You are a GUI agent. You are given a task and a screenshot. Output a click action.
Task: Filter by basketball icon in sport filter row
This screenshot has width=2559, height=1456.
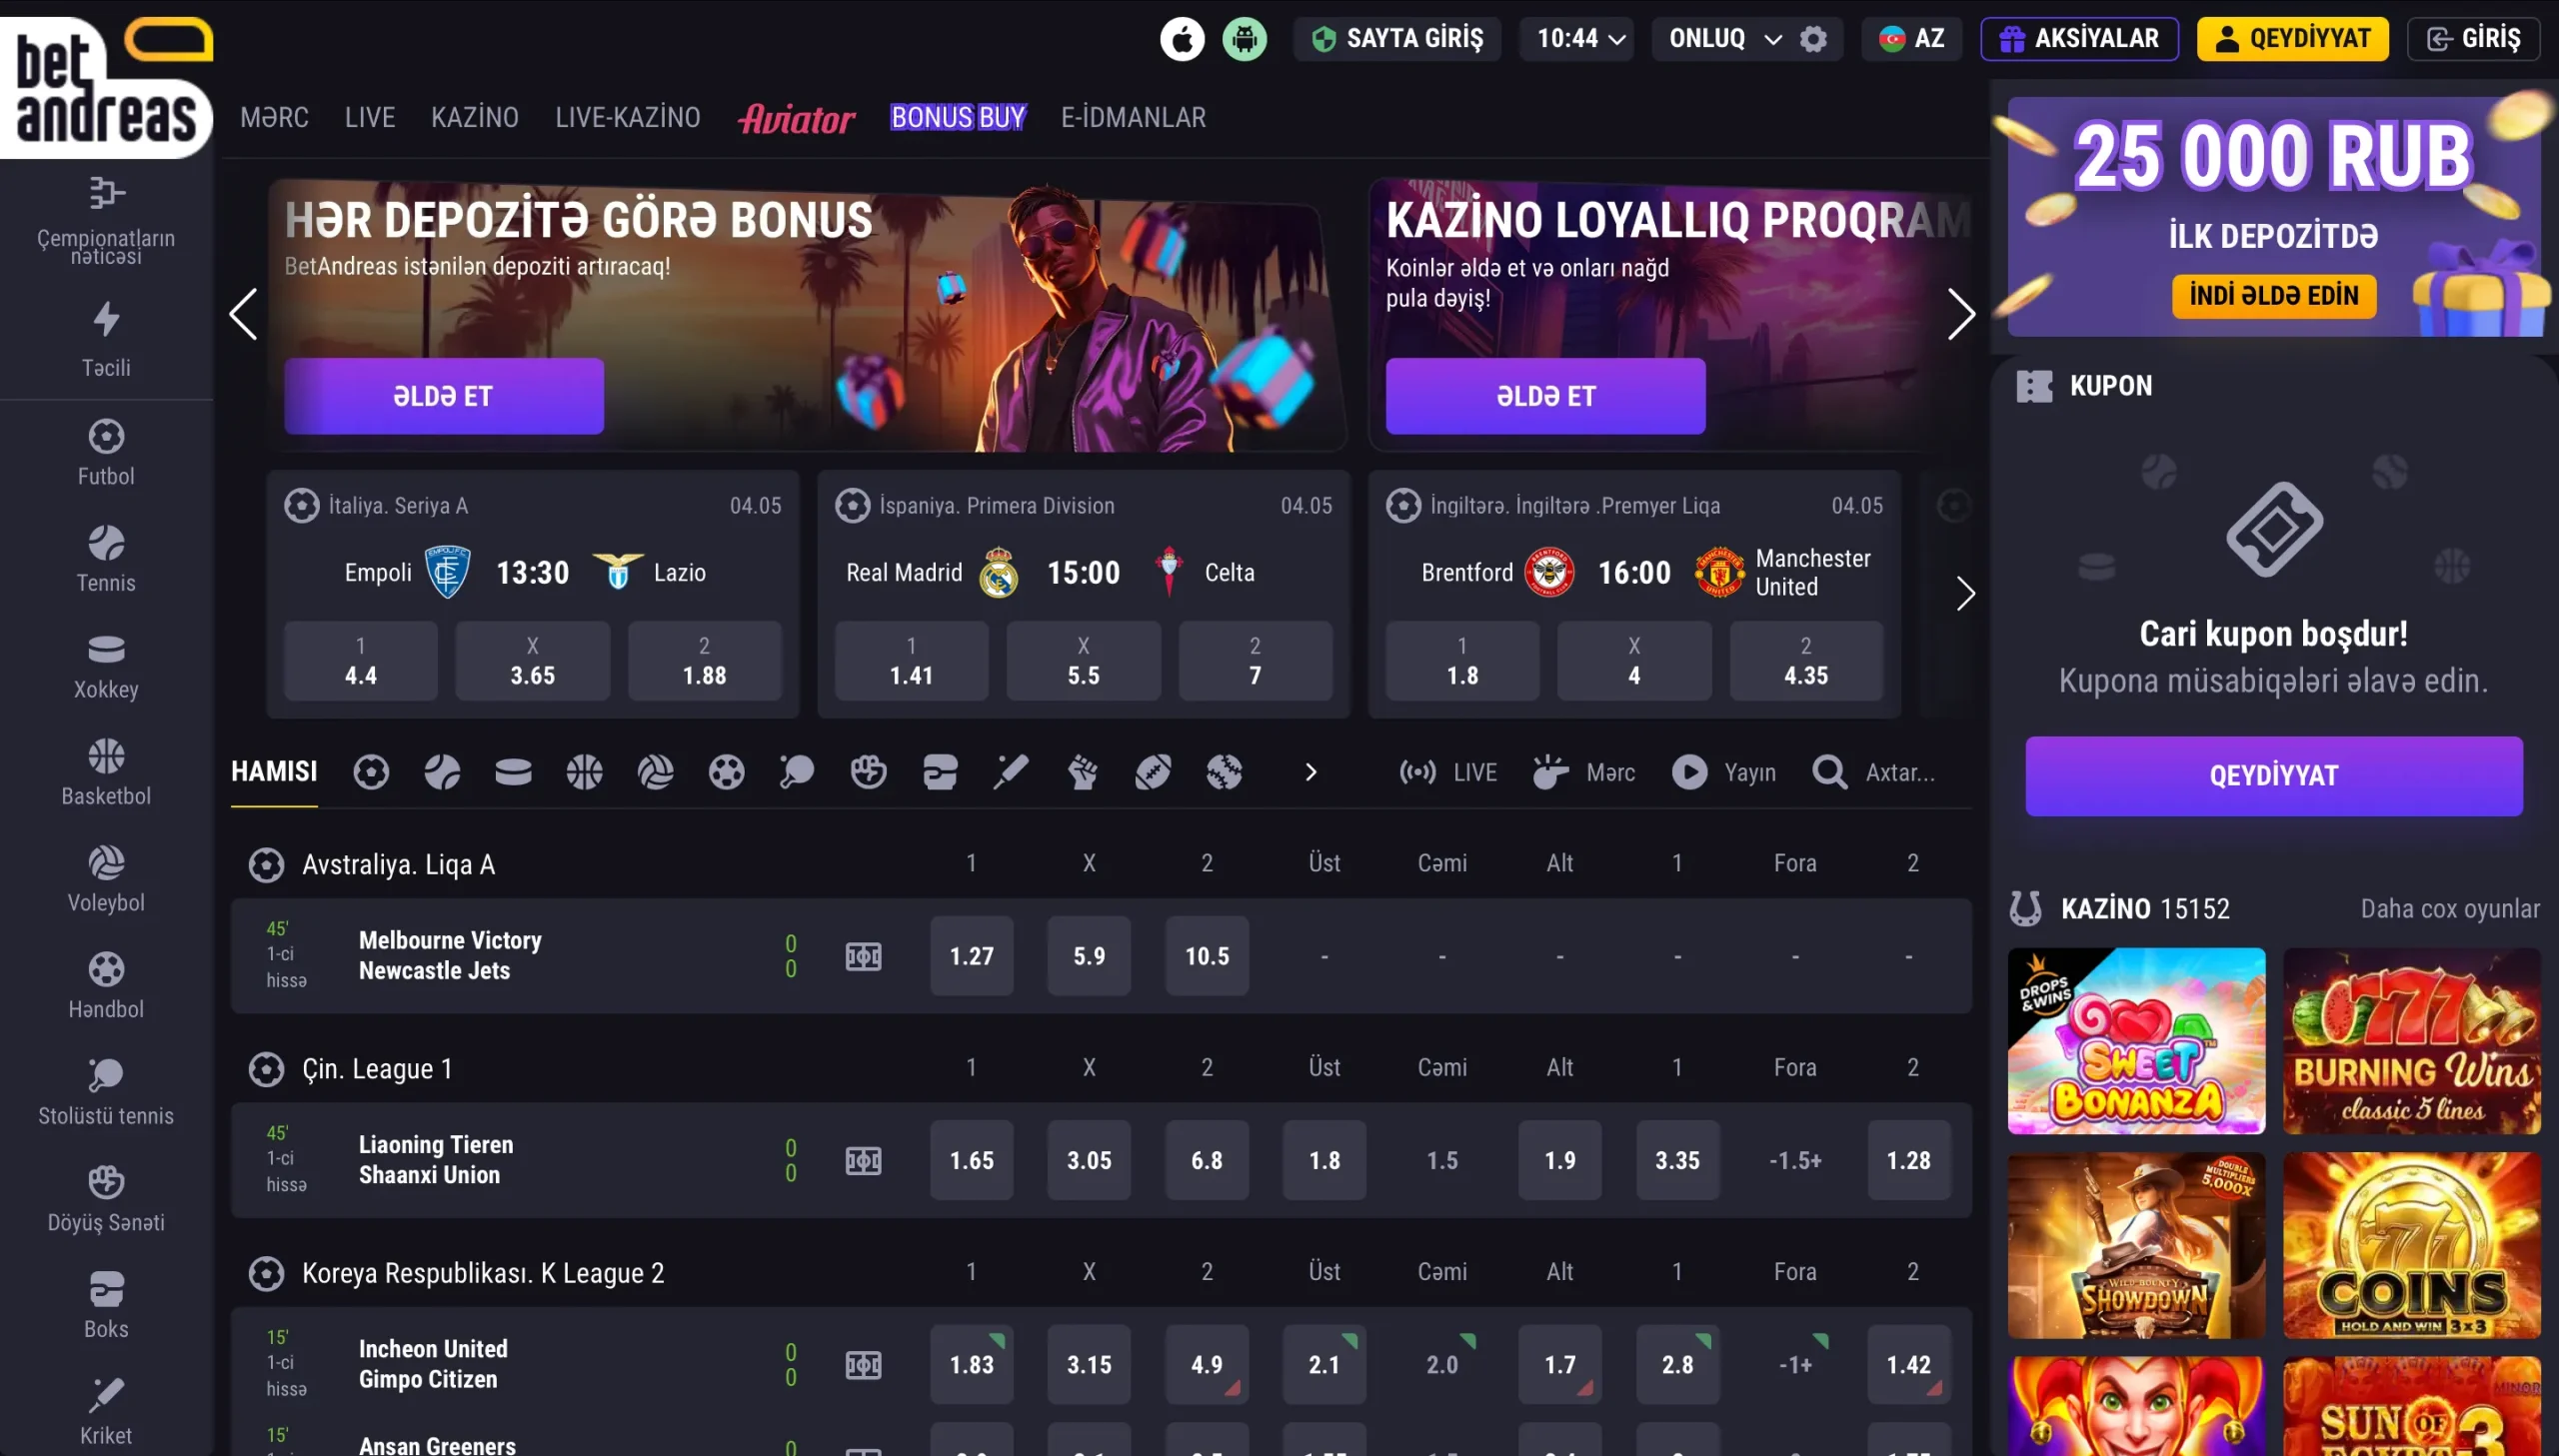[x=584, y=772]
